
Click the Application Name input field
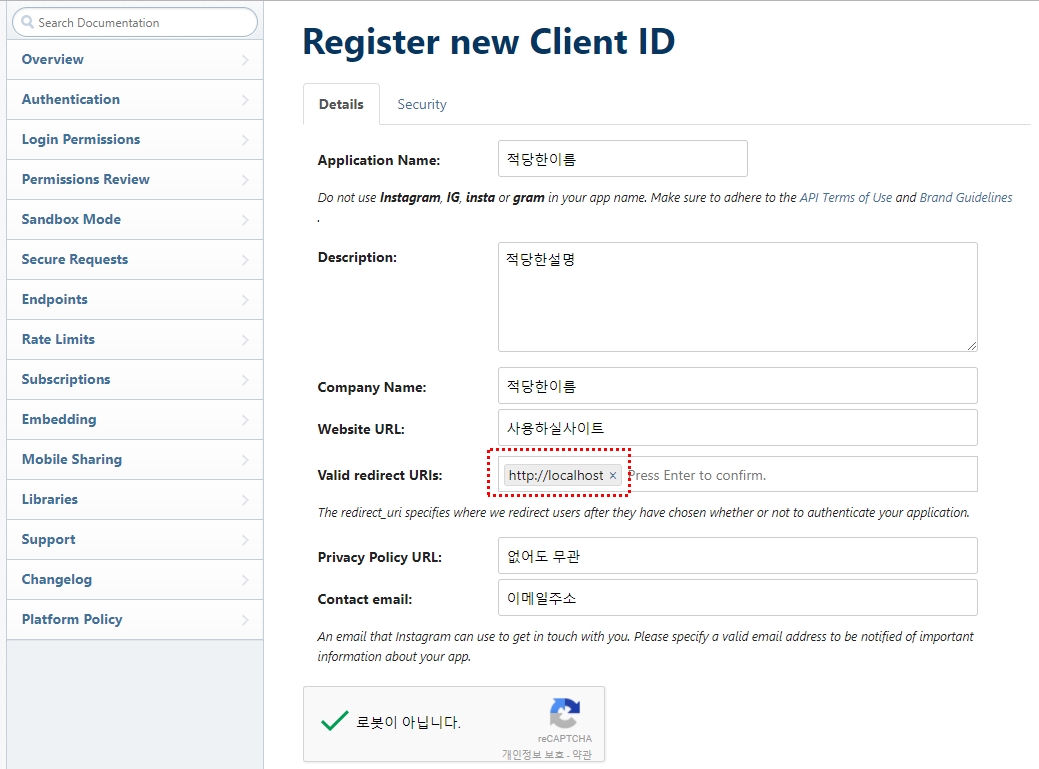(622, 159)
